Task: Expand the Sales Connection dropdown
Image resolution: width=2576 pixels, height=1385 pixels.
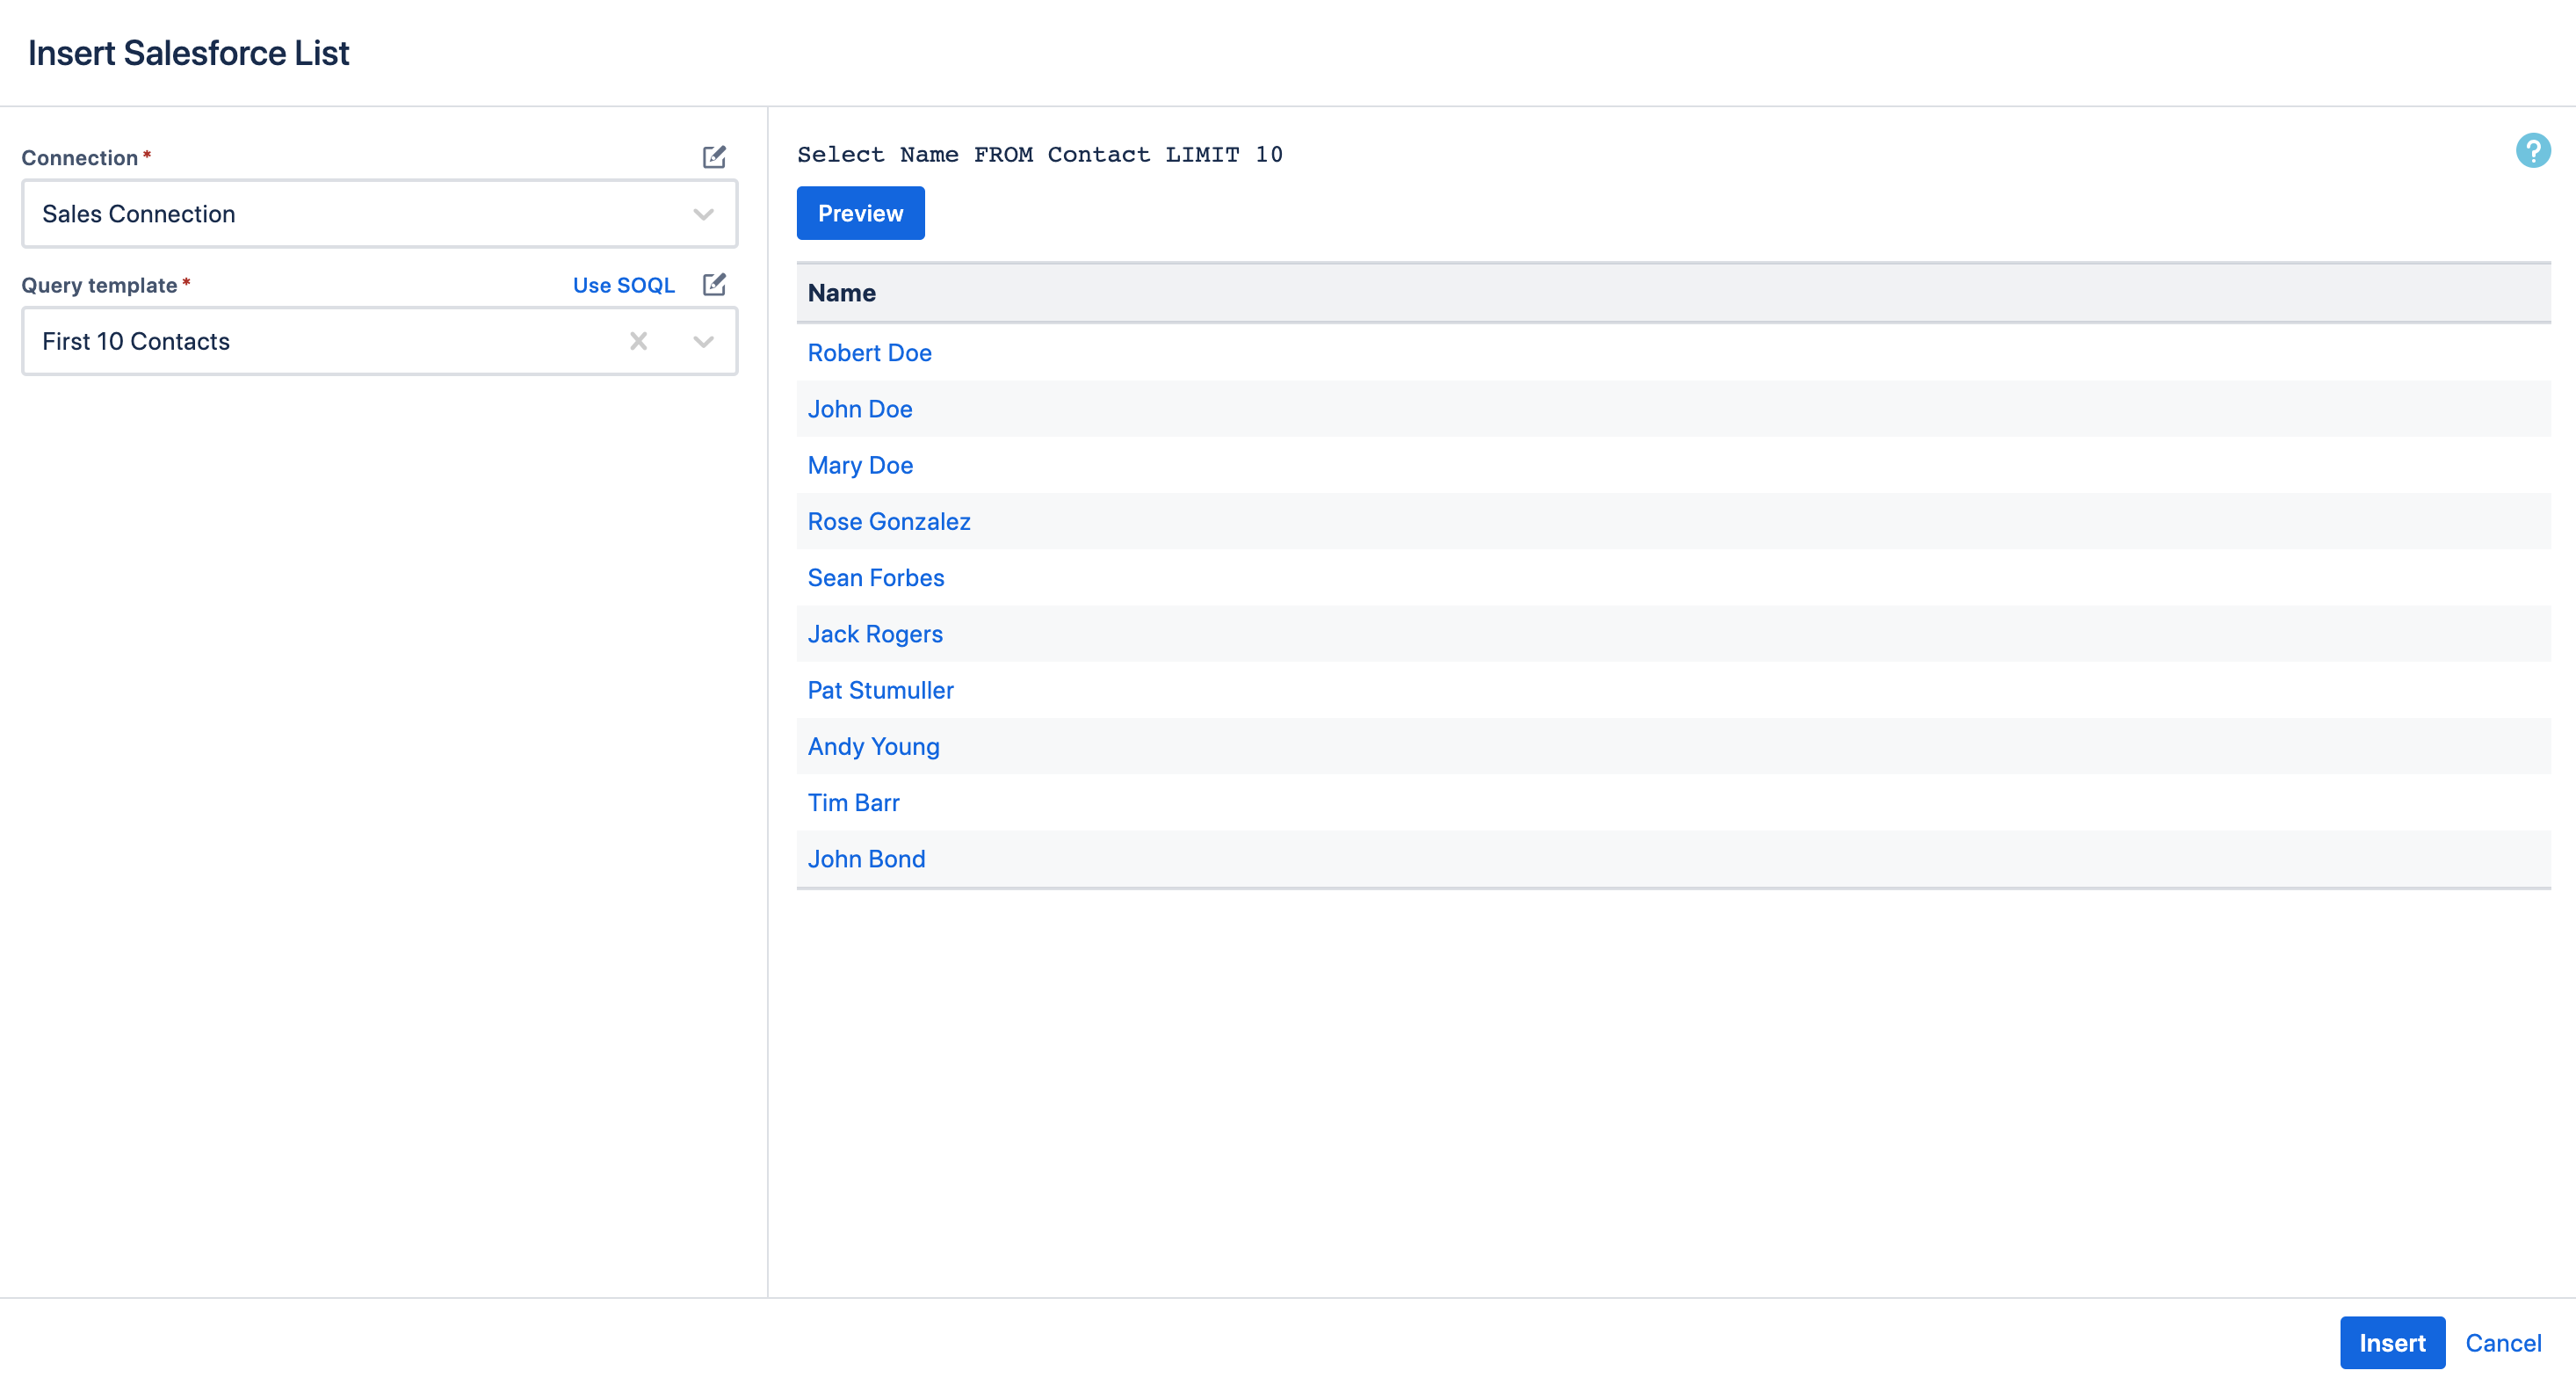Action: 703,214
